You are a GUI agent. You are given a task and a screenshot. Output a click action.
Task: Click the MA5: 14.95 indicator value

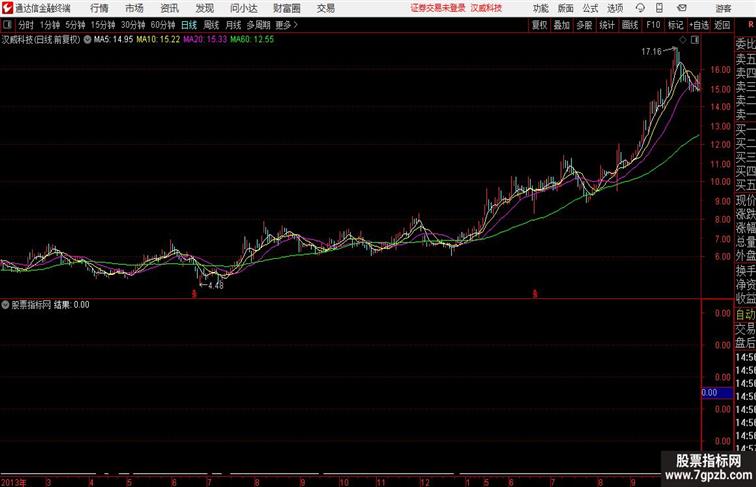coord(113,40)
